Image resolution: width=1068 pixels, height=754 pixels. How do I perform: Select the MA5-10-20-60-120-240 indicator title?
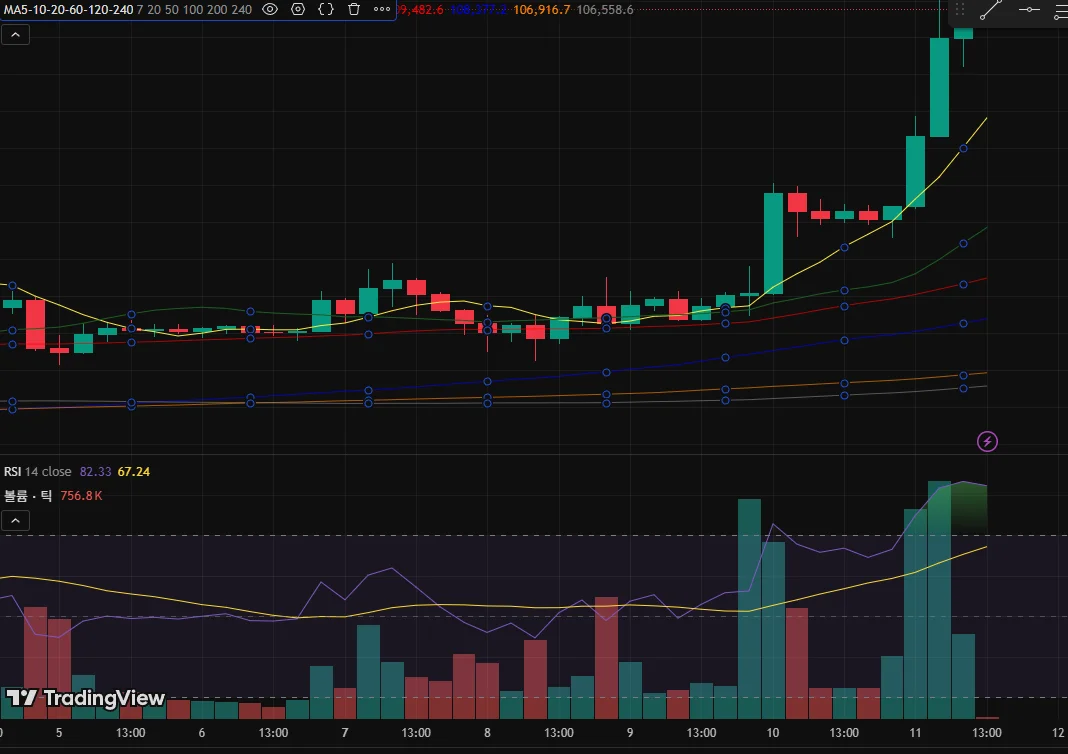[x=68, y=10]
